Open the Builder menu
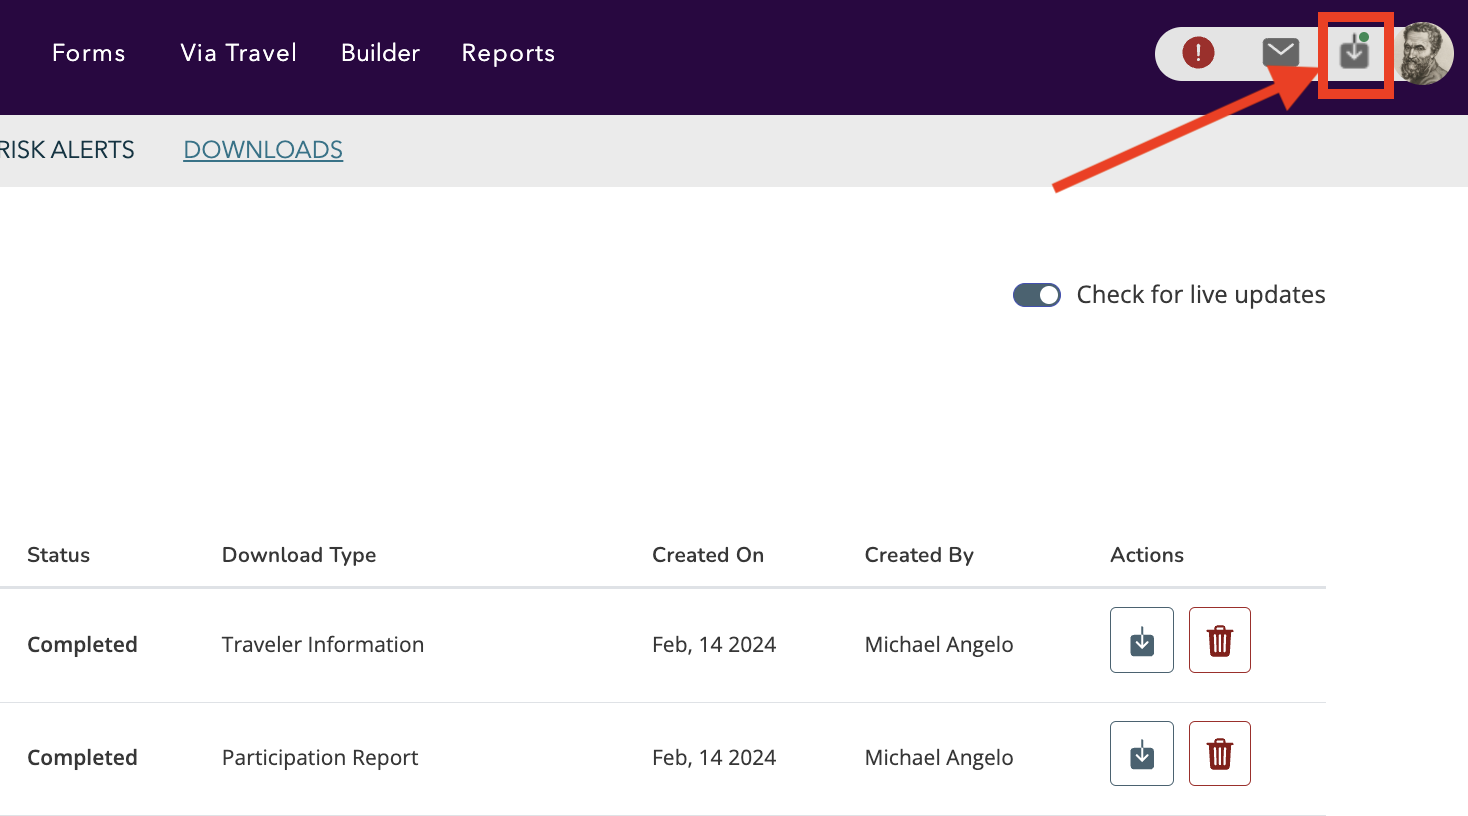1468x816 pixels. [x=380, y=53]
